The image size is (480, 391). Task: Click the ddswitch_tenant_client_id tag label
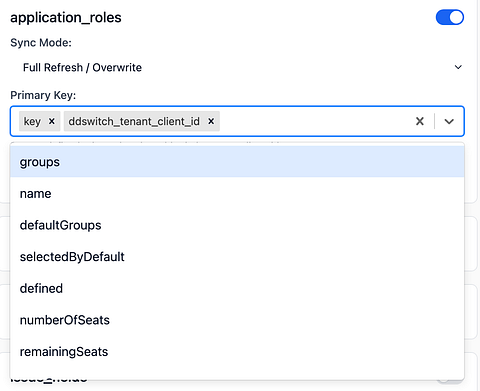134,121
